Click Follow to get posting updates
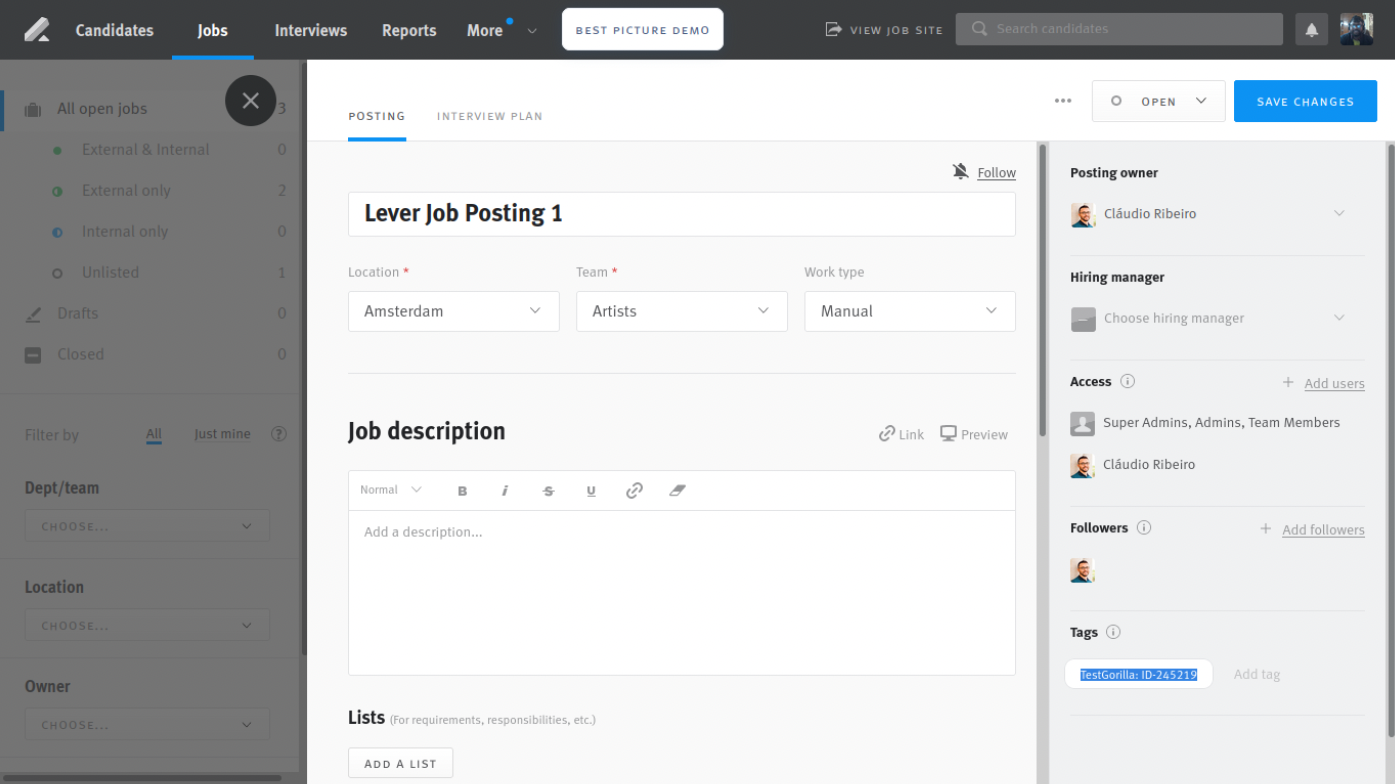Screen dimensions: 1395x784 (x=995, y=172)
